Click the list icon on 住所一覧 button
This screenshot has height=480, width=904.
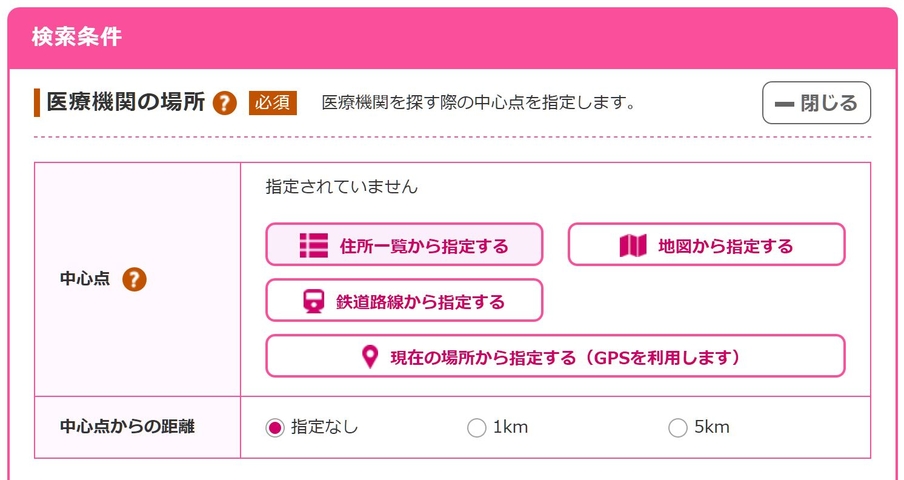point(314,245)
